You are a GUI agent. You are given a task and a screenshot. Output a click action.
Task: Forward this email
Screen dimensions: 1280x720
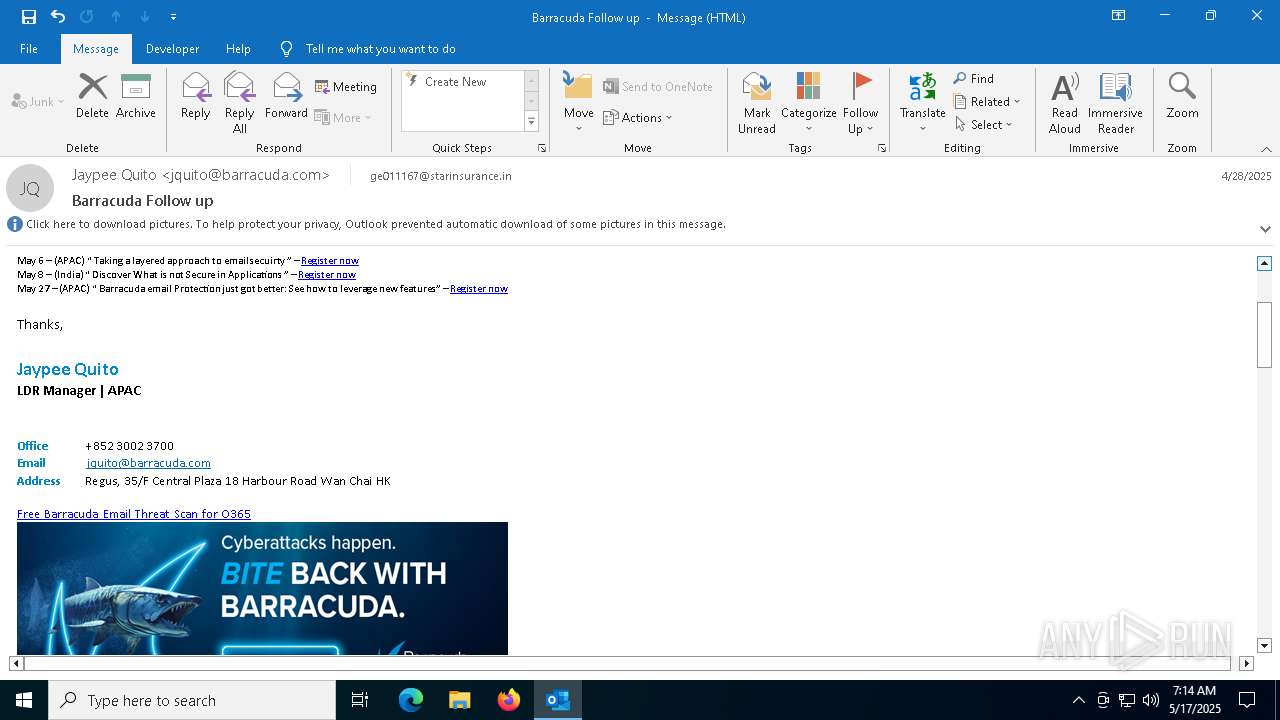(x=287, y=96)
